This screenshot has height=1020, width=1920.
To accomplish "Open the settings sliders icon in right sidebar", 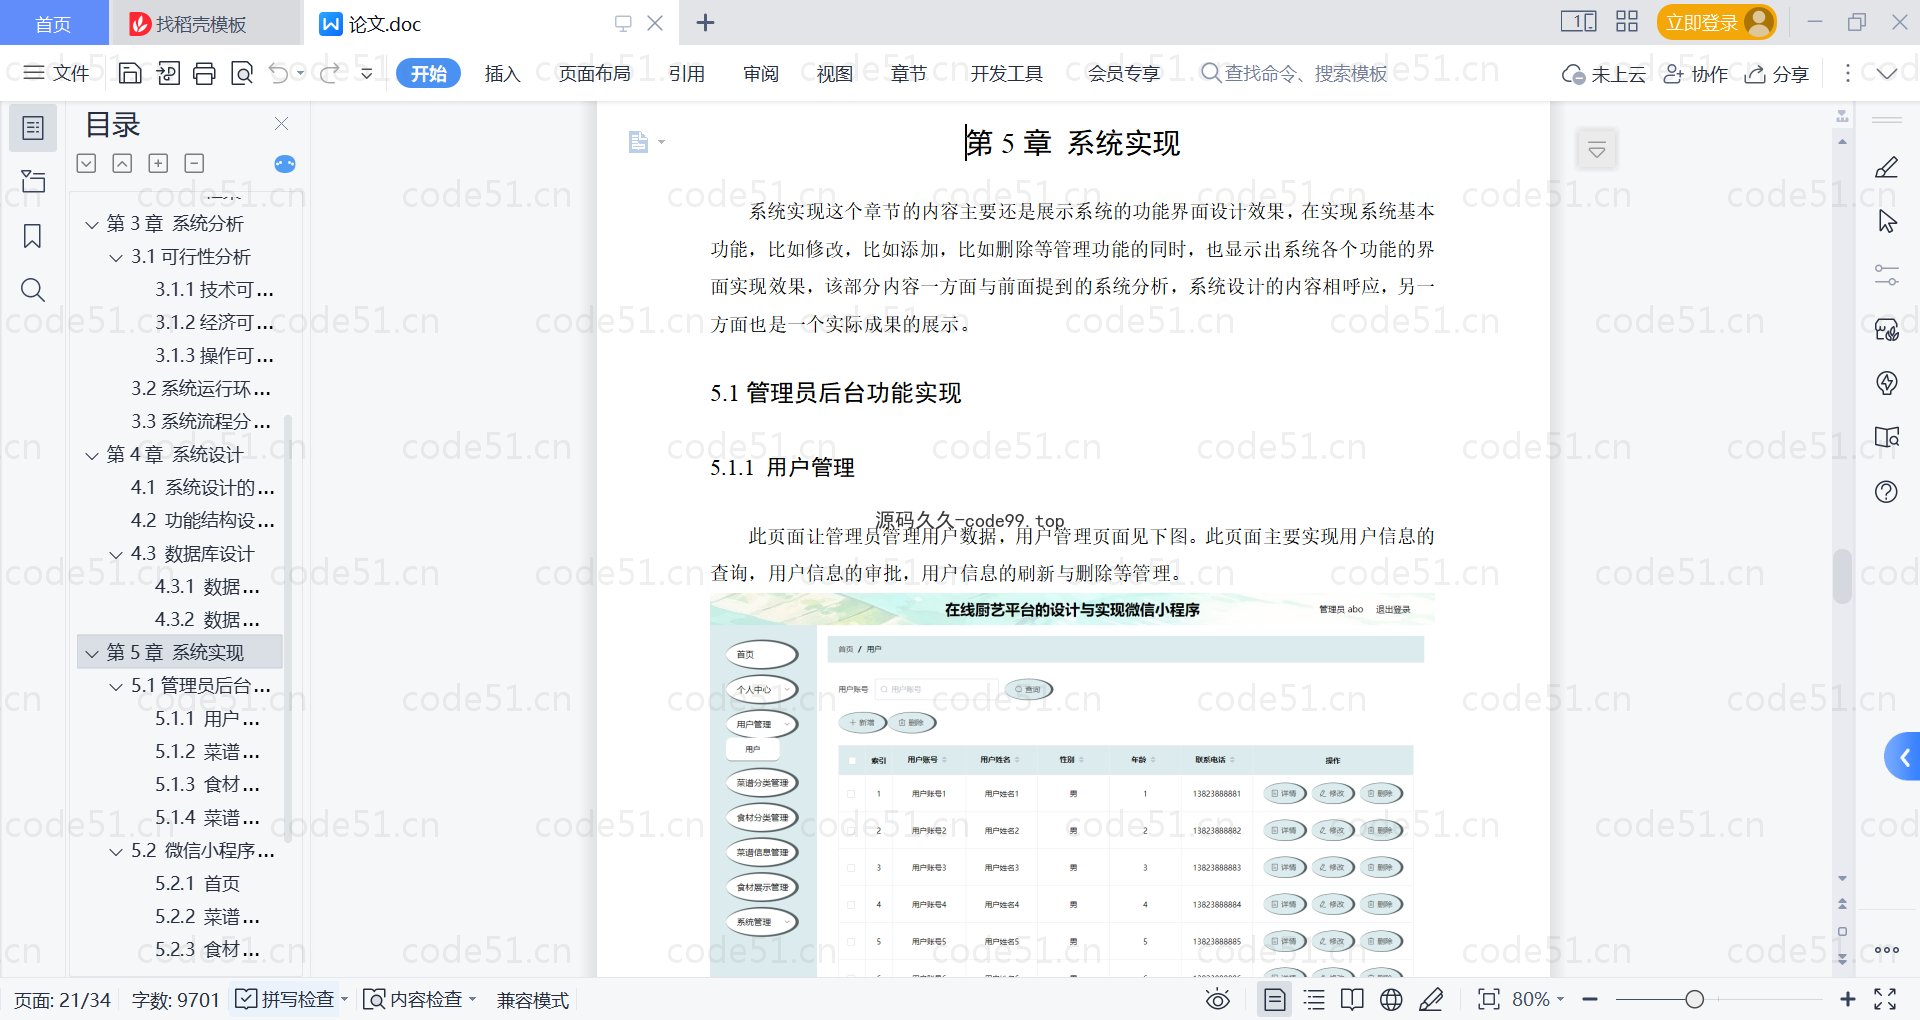I will click(1887, 275).
